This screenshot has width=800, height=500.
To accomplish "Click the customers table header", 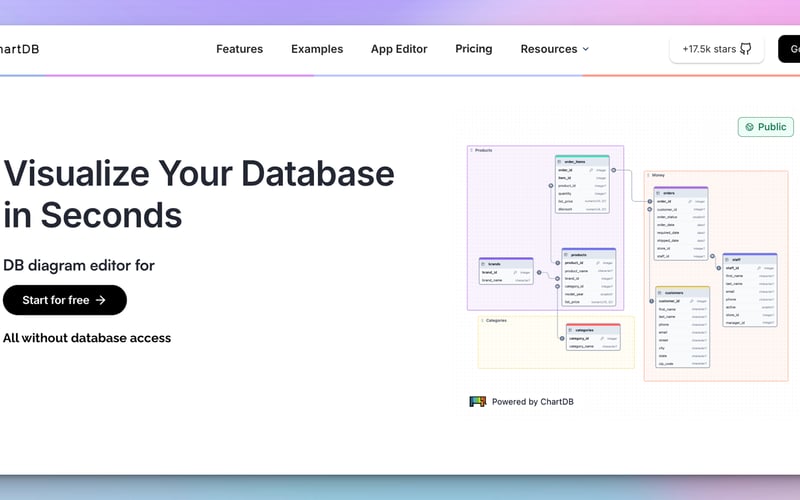I will [x=682, y=292].
